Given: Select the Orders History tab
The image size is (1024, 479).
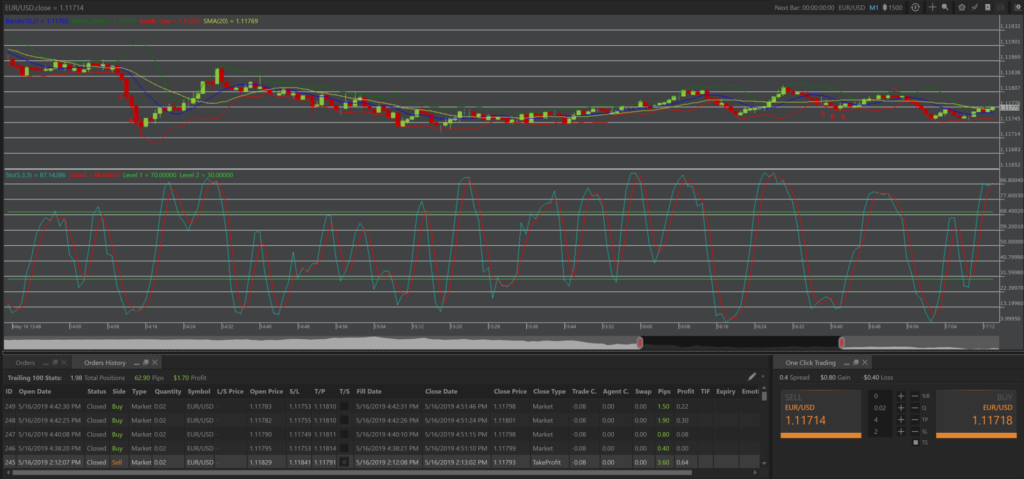Looking at the screenshot, I should [105, 362].
